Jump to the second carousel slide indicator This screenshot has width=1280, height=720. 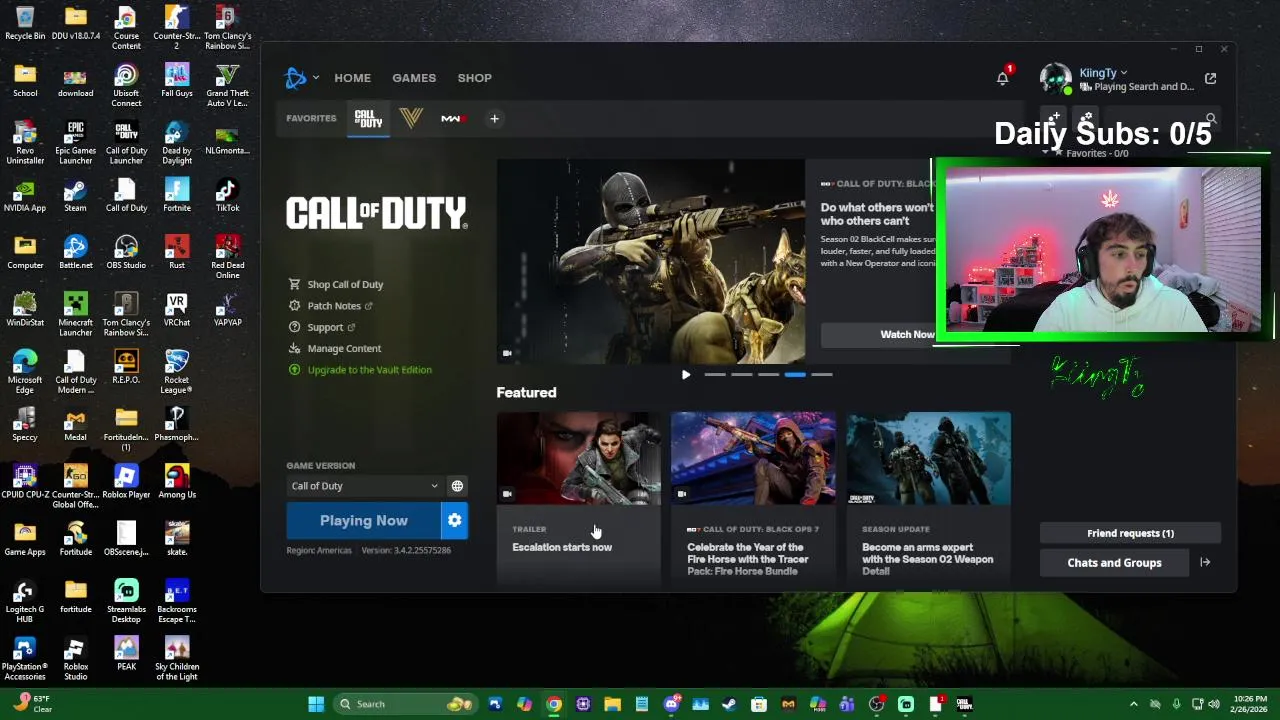742,375
